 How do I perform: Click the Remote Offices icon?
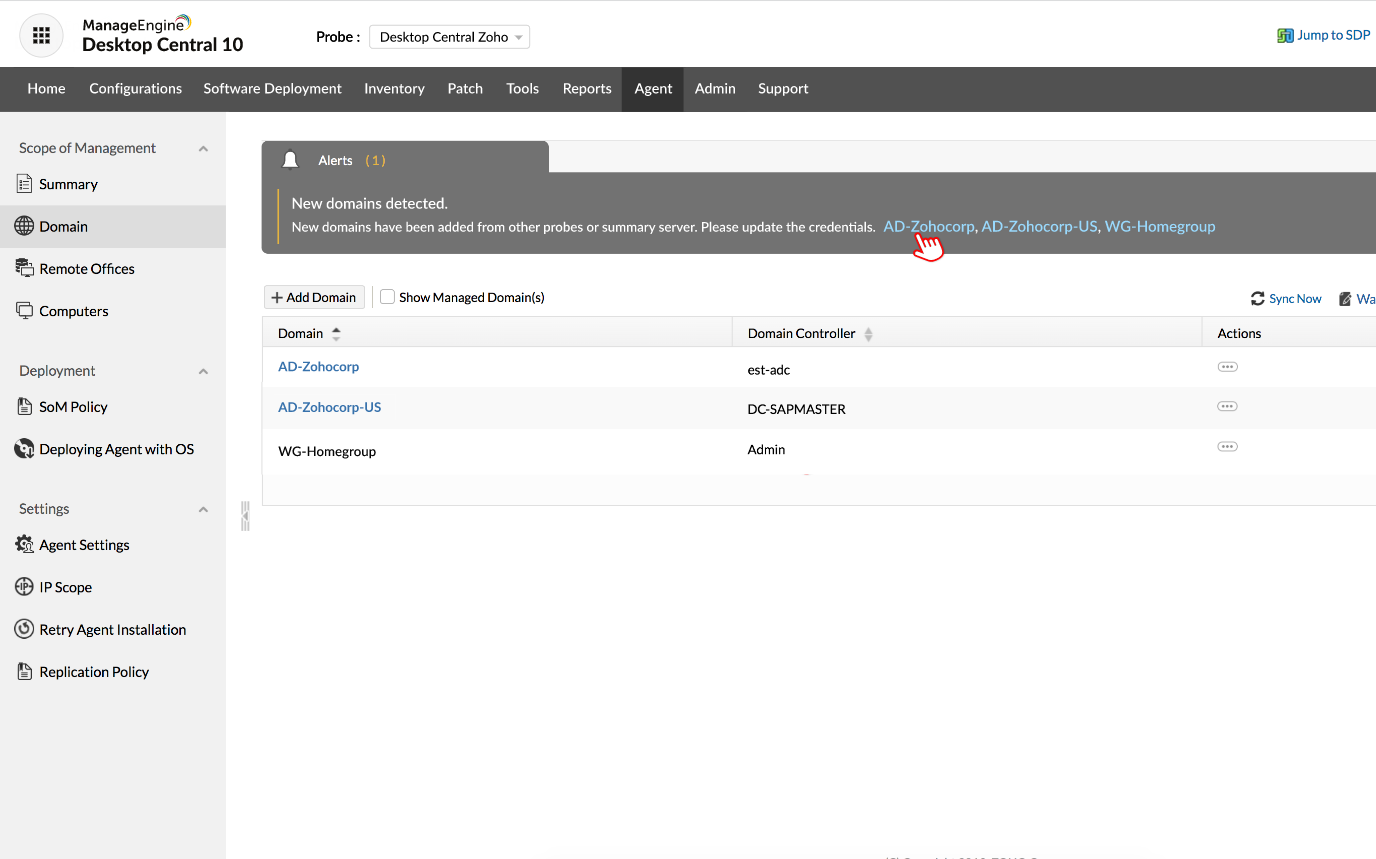(x=25, y=268)
